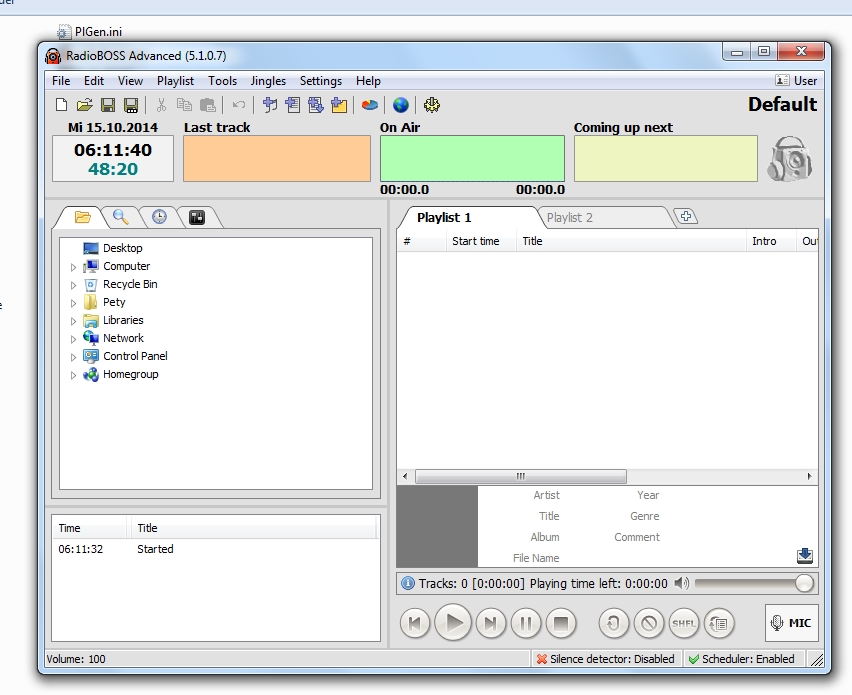Click the blue download arrow icon in the track info panel
Image resolution: width=852 pixels, height=695 pixels.
click(x=805, y=555)
